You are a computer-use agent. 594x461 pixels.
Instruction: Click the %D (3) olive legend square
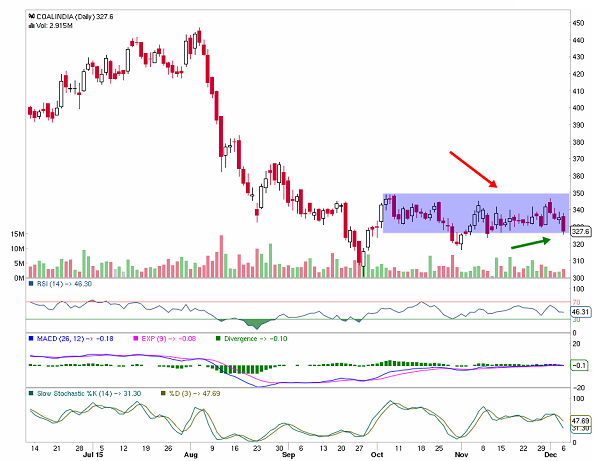coord(164,394)
